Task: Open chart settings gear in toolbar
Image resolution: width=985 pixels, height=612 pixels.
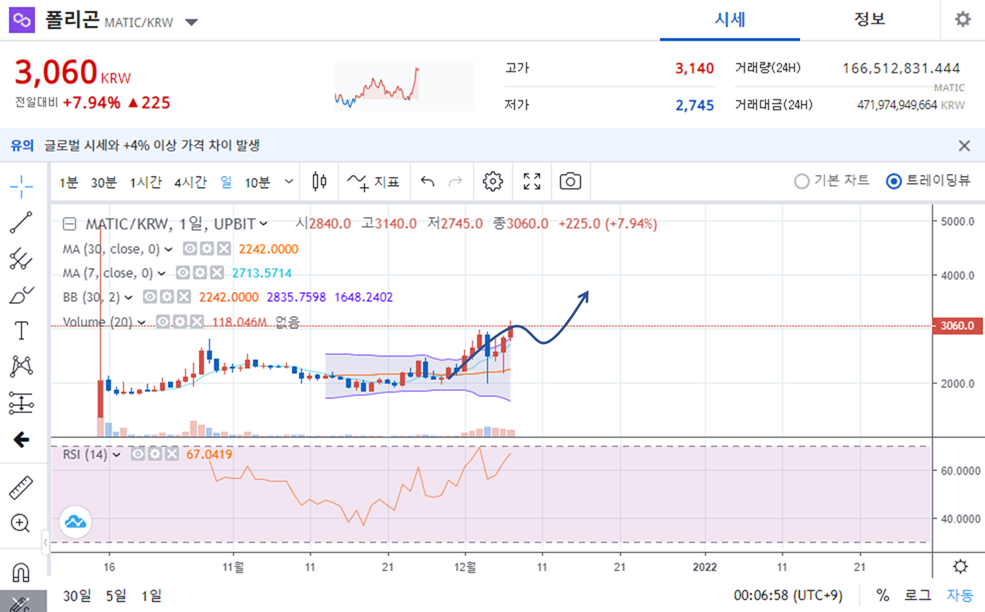Action: tap(493, 182)
